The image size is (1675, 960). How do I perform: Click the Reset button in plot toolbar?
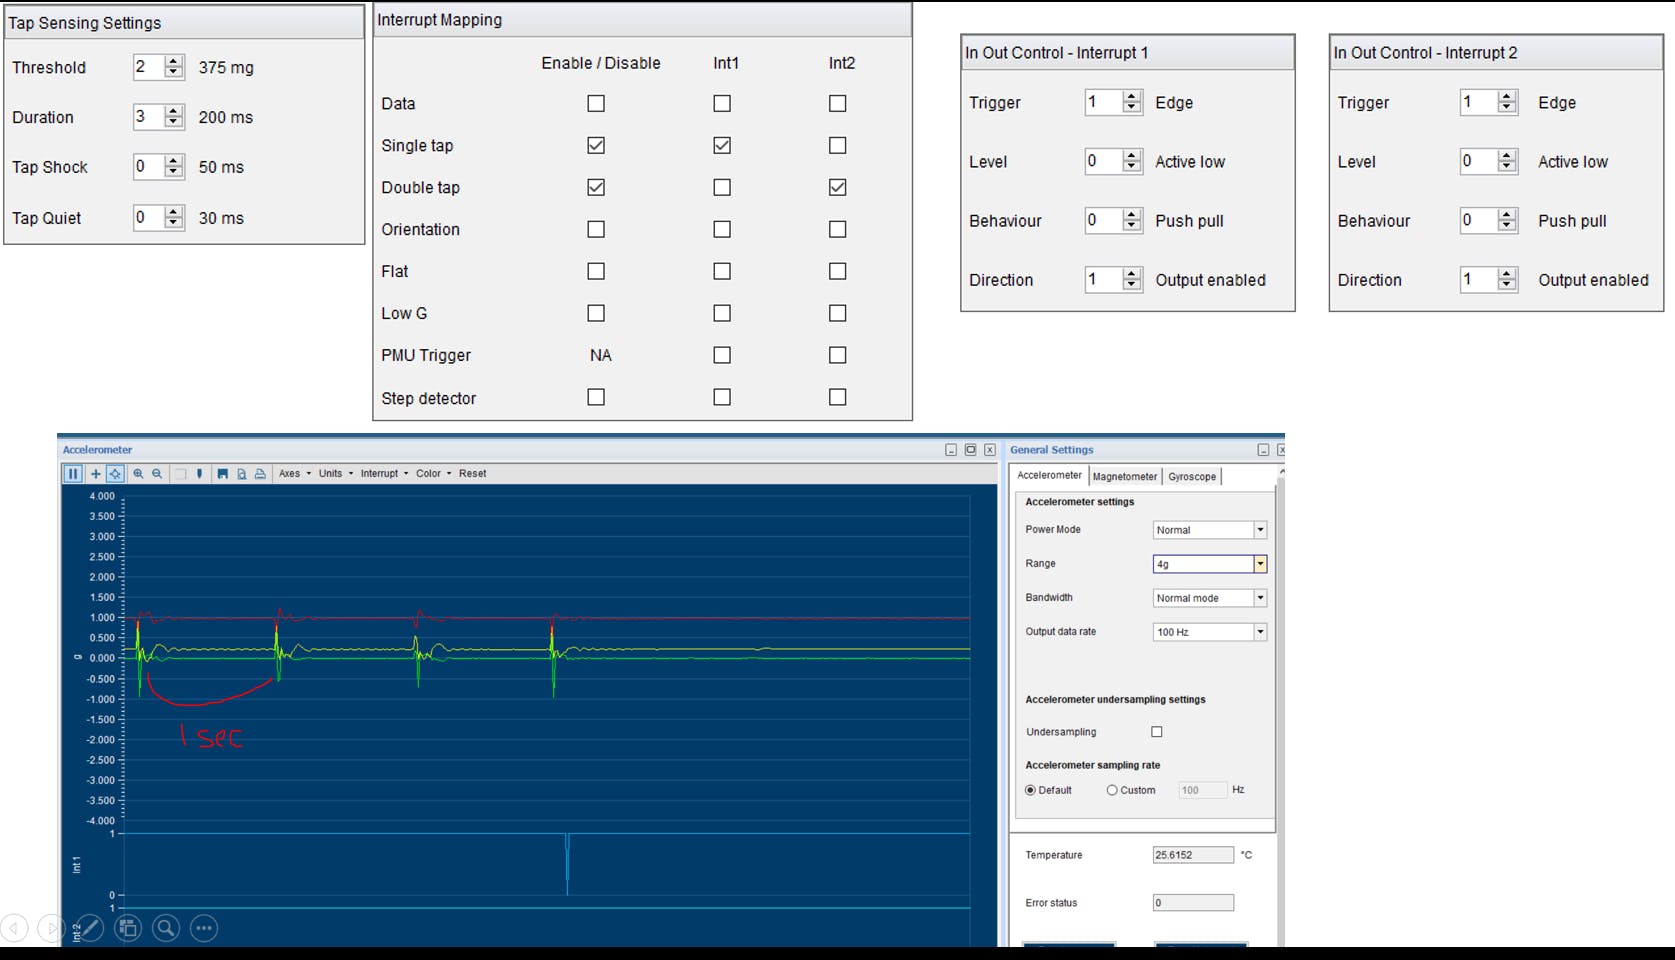coord(472,474)
